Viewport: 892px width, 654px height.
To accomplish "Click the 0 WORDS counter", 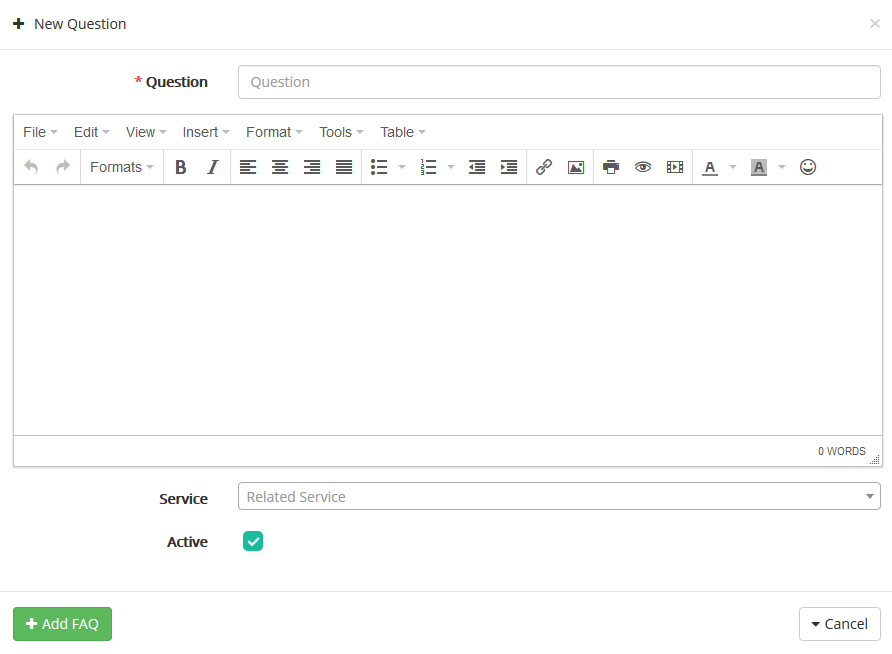I will [841, 451].
